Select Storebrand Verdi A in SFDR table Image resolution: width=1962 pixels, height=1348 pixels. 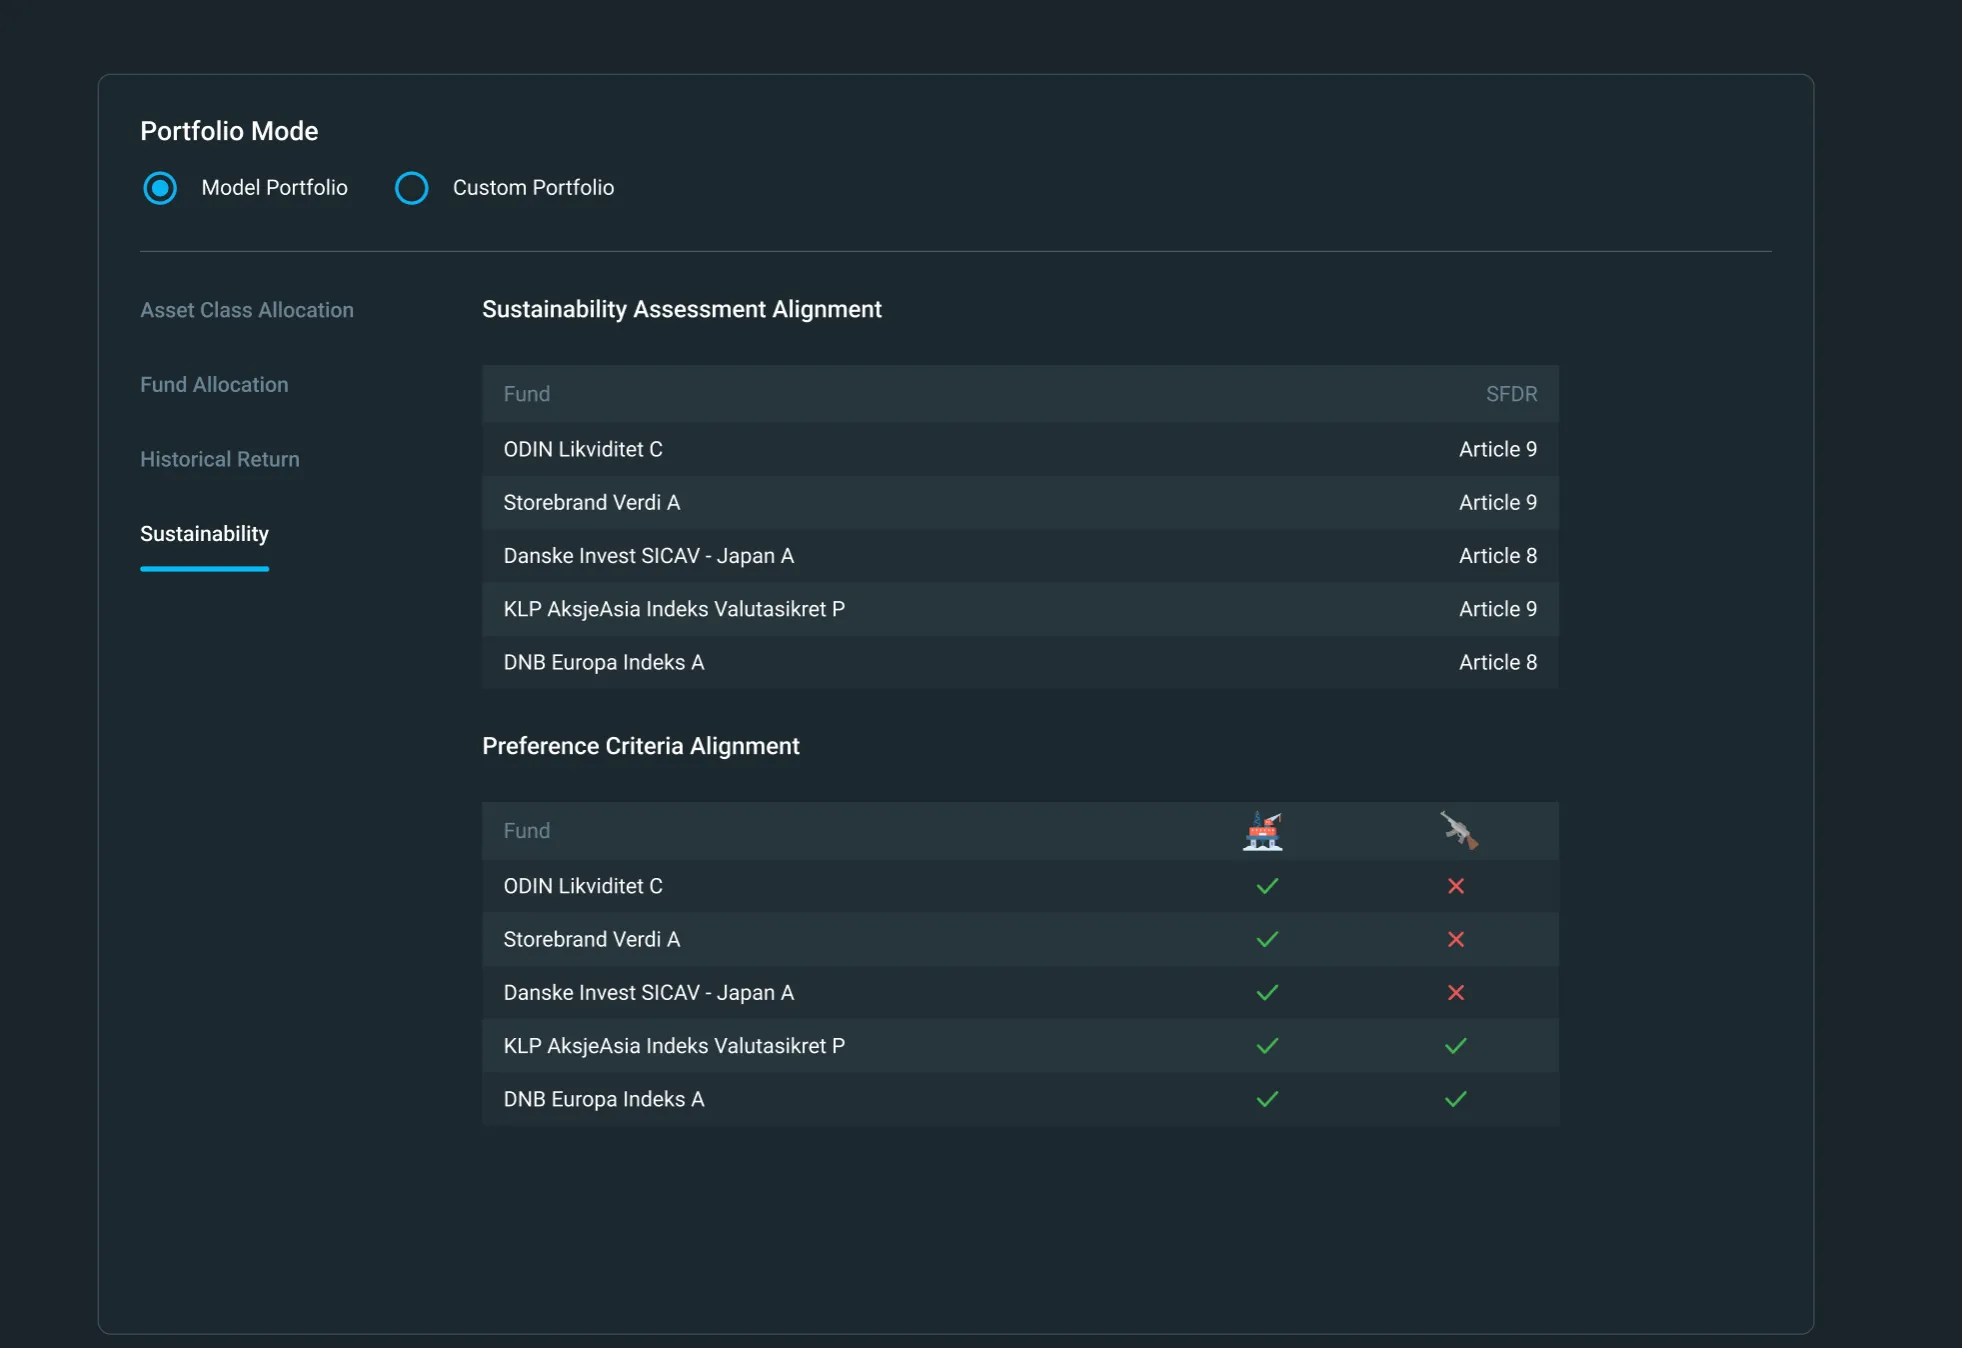point(1020,503)
